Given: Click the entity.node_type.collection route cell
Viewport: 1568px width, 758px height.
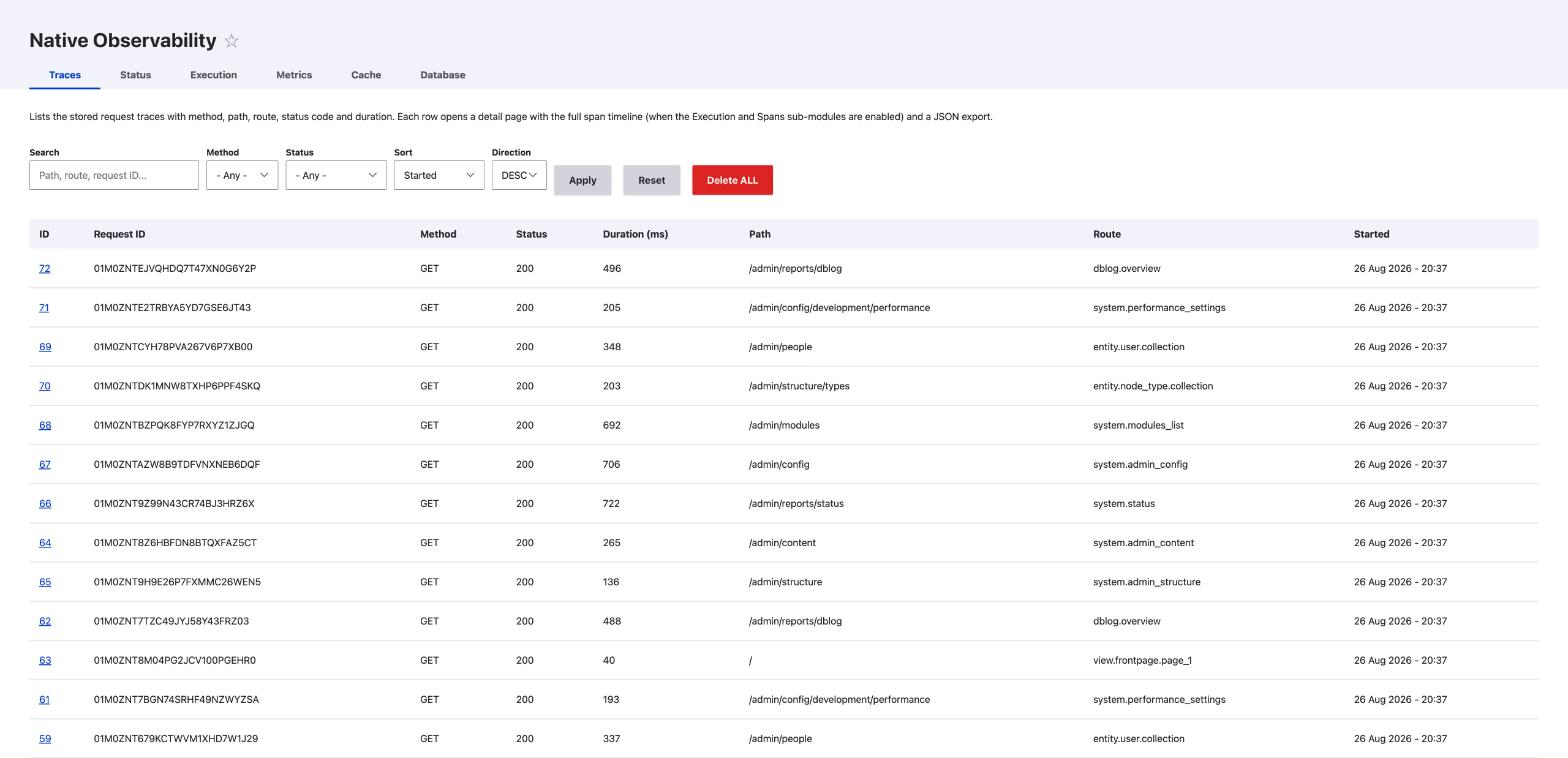Looking at the screenshot, I should (1153, 386).
